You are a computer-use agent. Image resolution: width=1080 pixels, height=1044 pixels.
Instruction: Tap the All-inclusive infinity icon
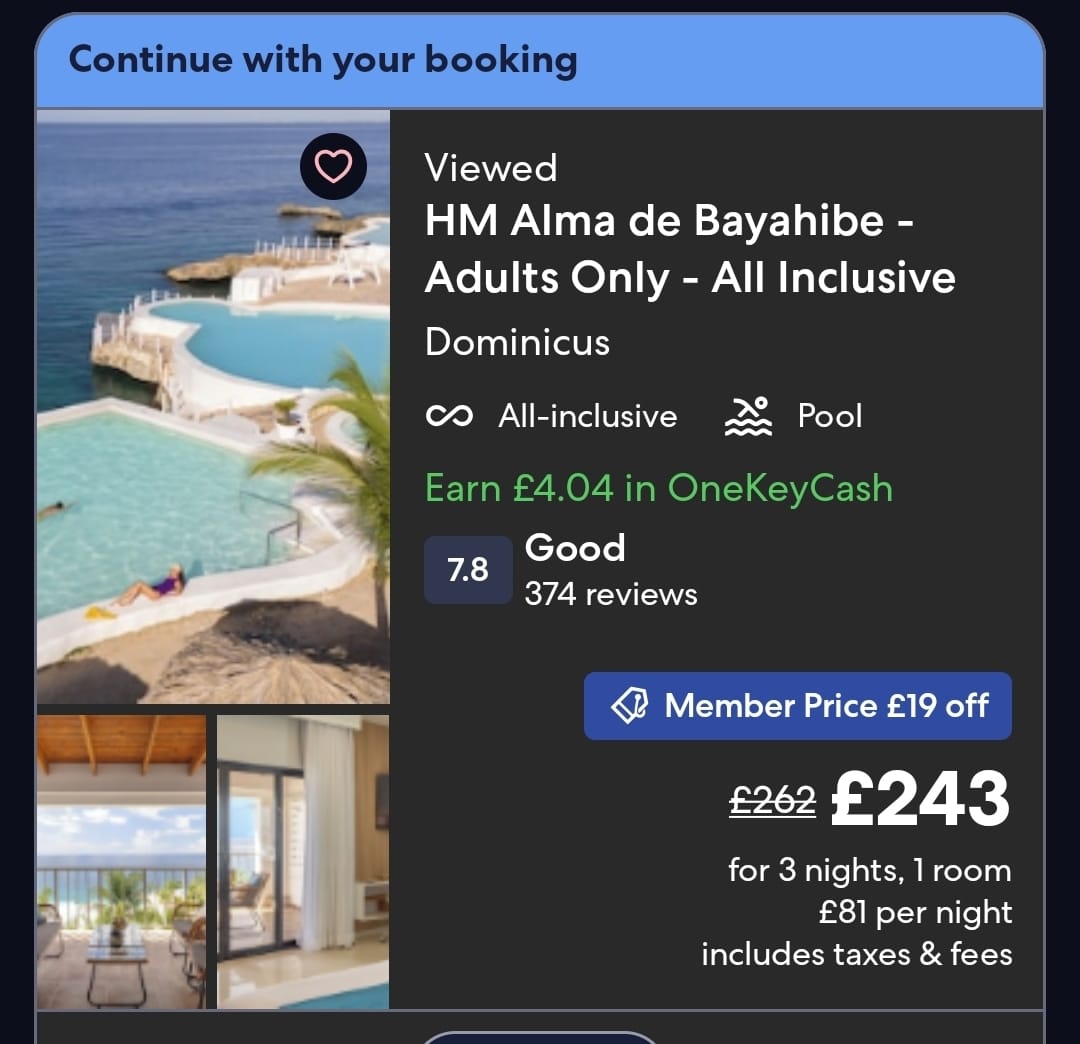pyautogui.click(x=449, y=416)
